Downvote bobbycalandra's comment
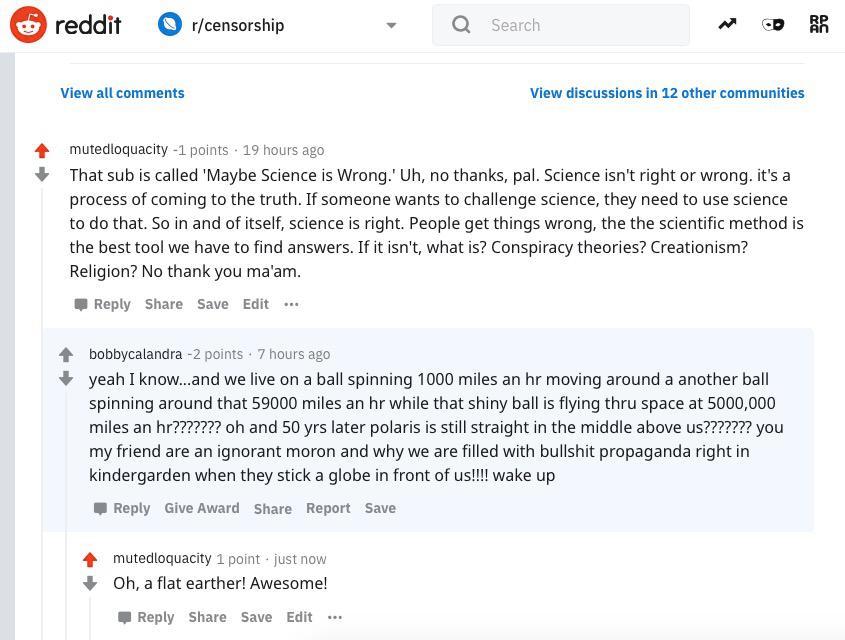Viewport: 845px width, 640px height. pyautogui.click(x=66, y=379)
